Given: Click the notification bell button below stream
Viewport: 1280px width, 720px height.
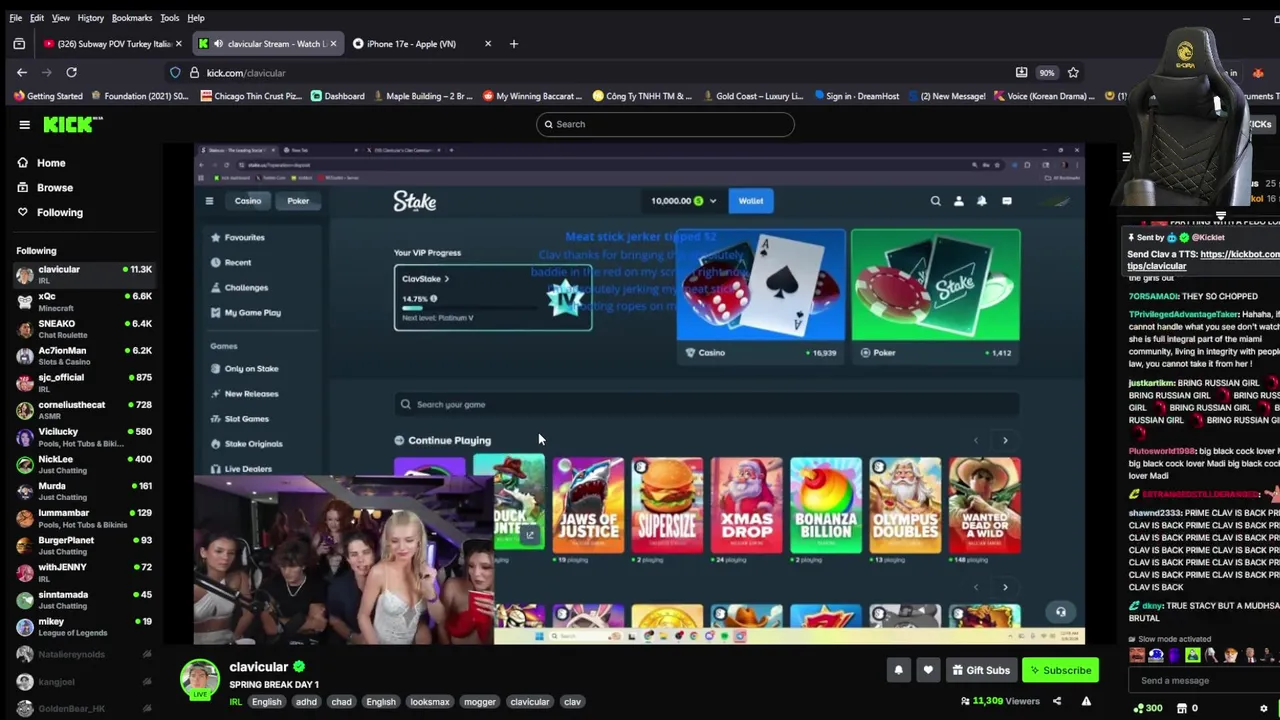Looking at the screenshot, I should tap(898, 670).
